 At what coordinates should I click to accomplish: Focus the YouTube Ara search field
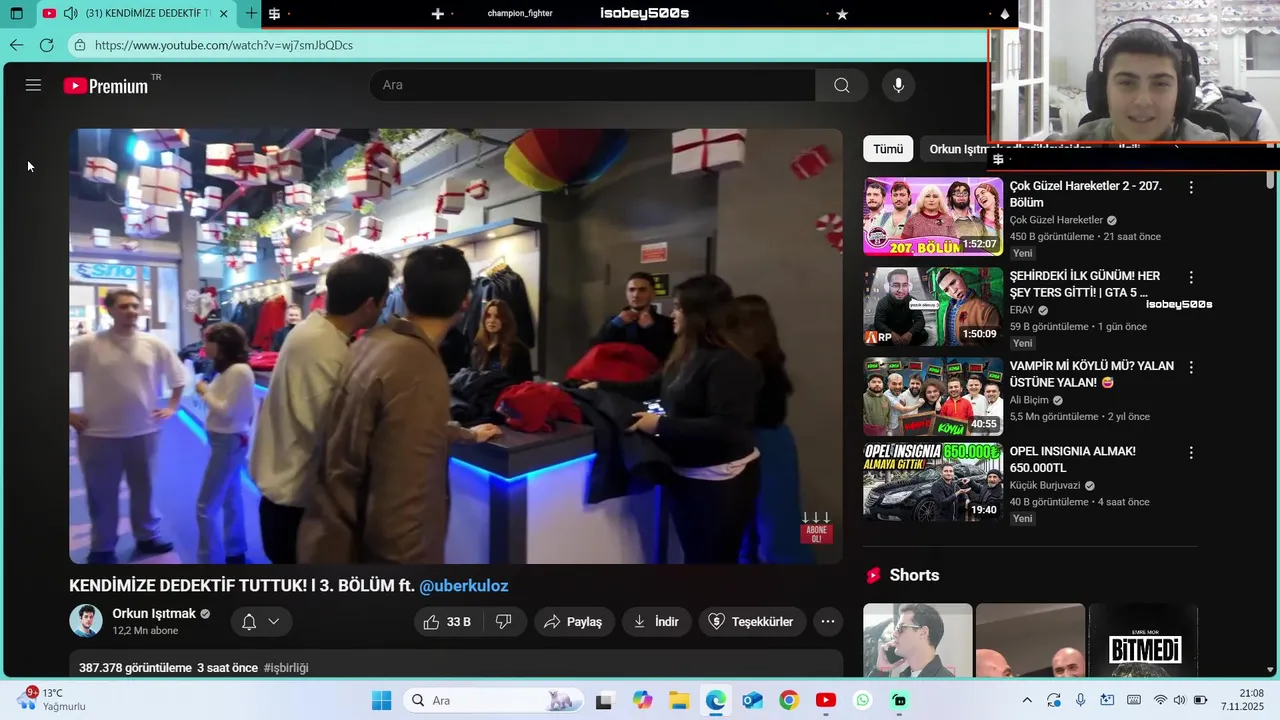click(x=592, y=85)
